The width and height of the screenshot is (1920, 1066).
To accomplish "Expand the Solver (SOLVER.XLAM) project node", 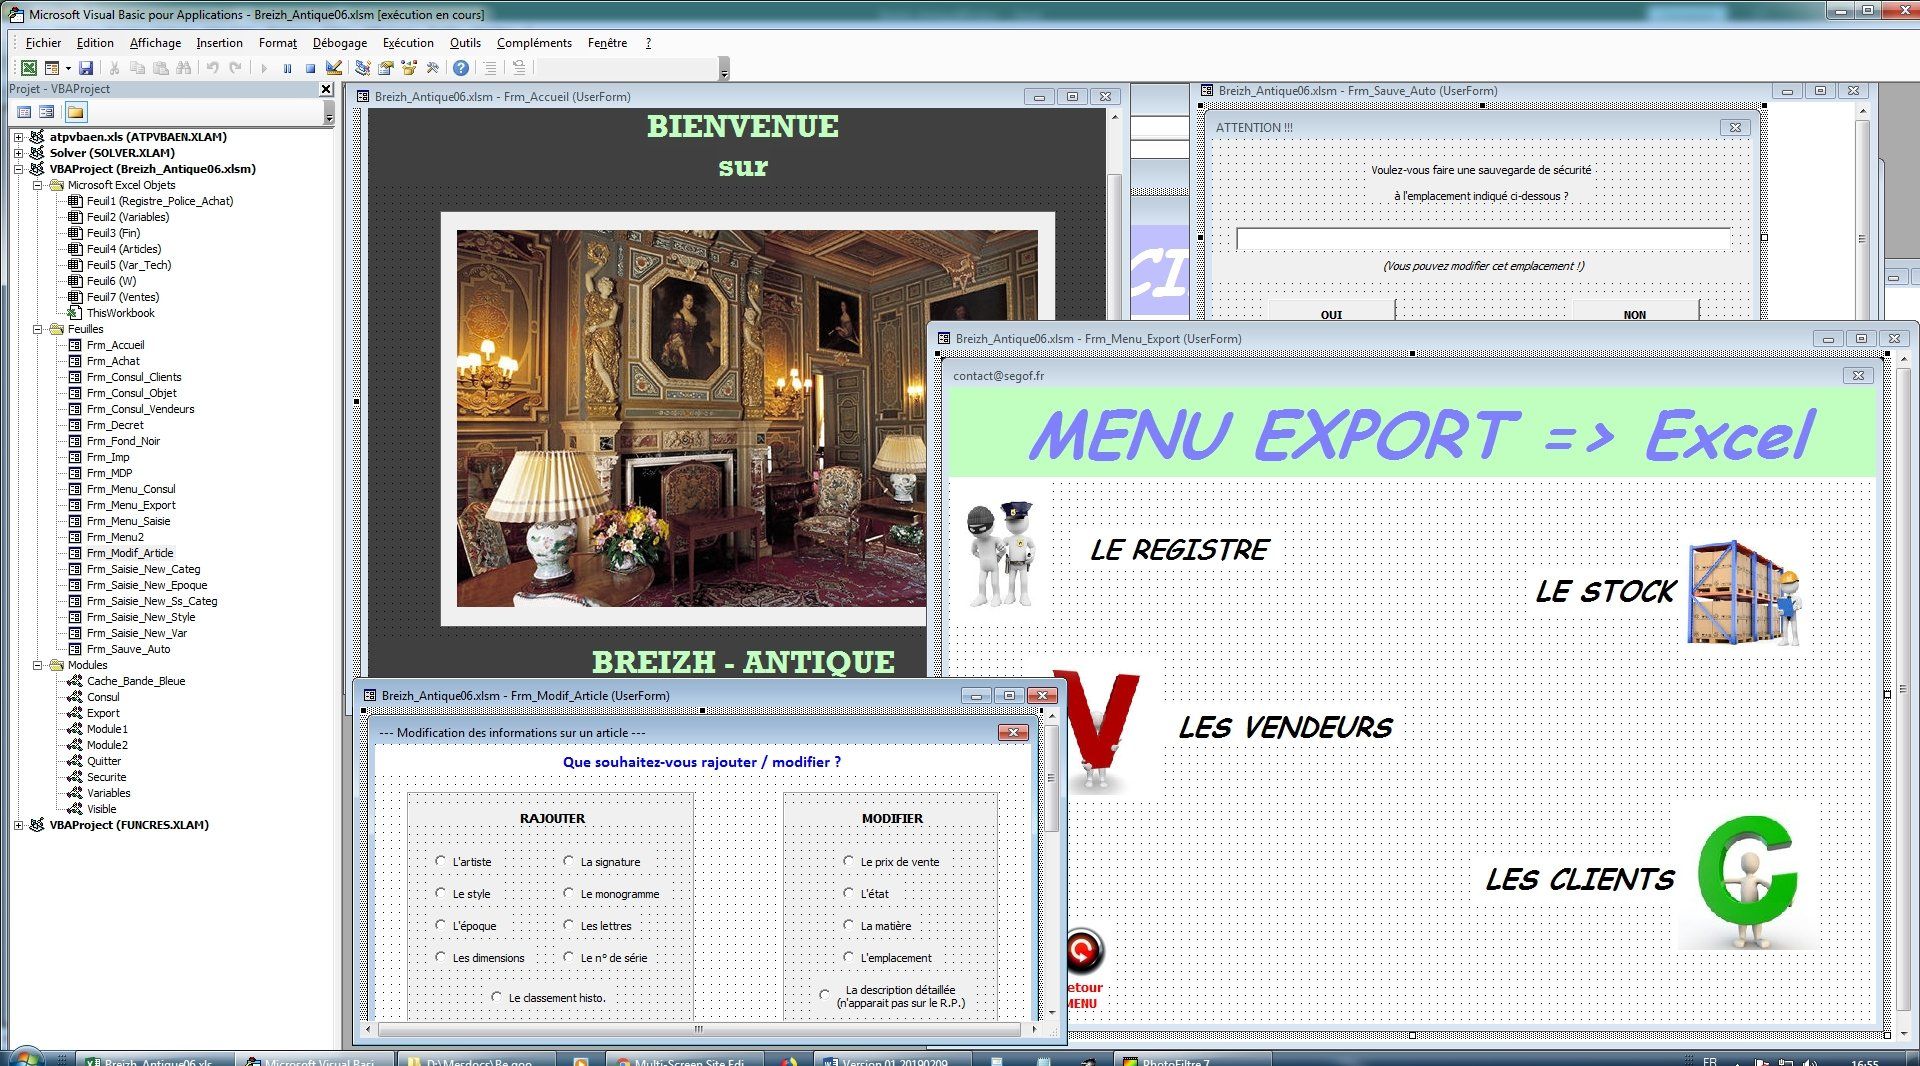I will point(19,153).
